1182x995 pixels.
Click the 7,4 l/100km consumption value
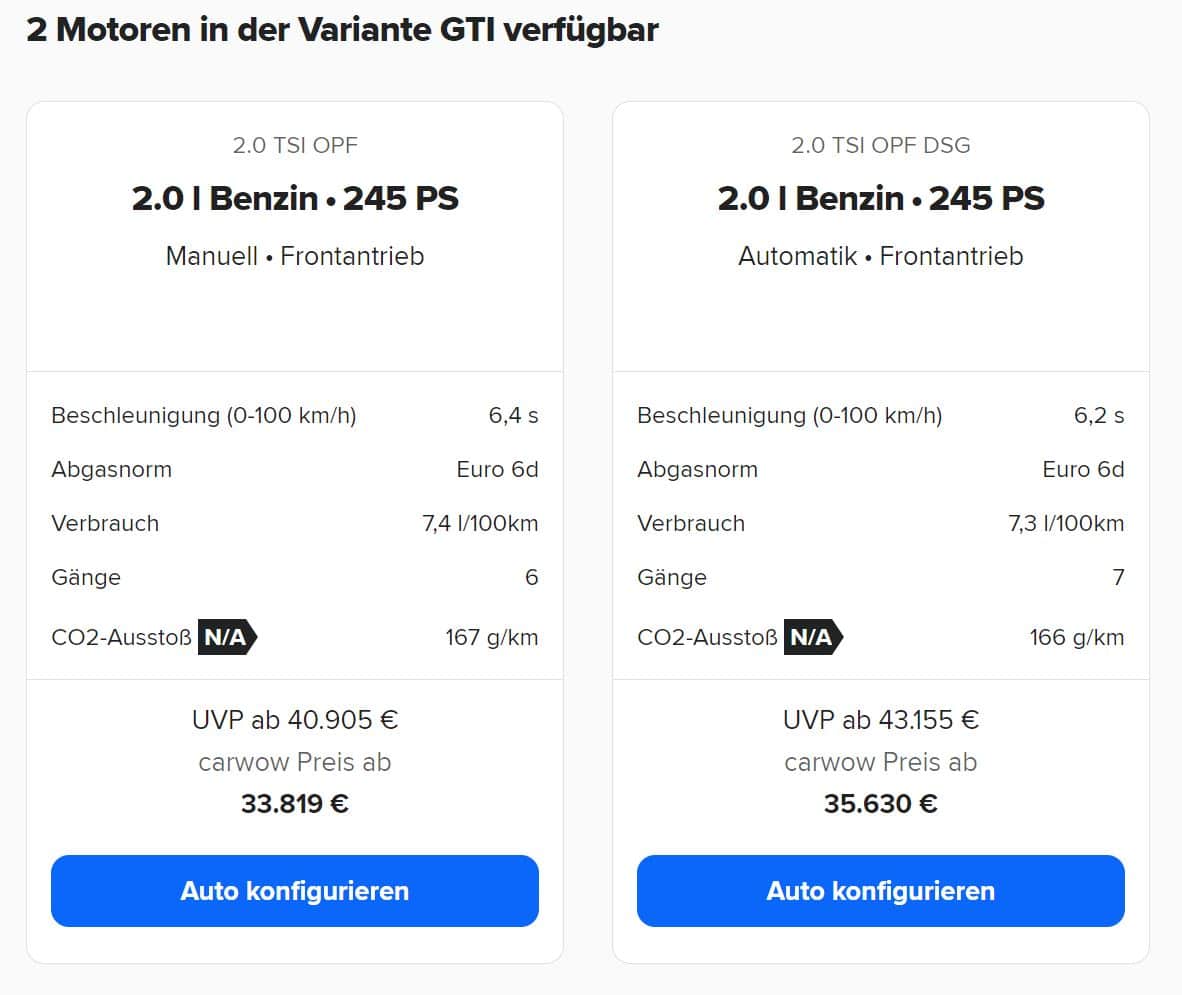coord(480,523)
